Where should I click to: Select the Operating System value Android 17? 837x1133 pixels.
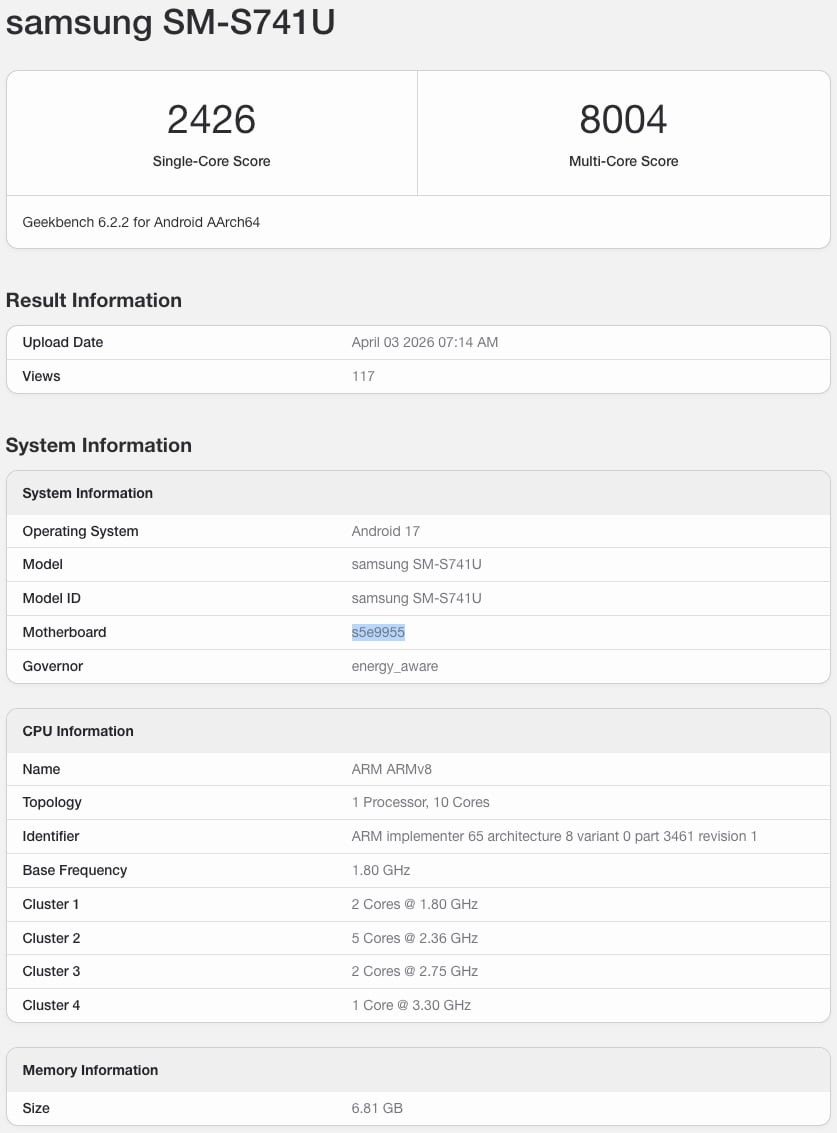[x=385, y=531]
